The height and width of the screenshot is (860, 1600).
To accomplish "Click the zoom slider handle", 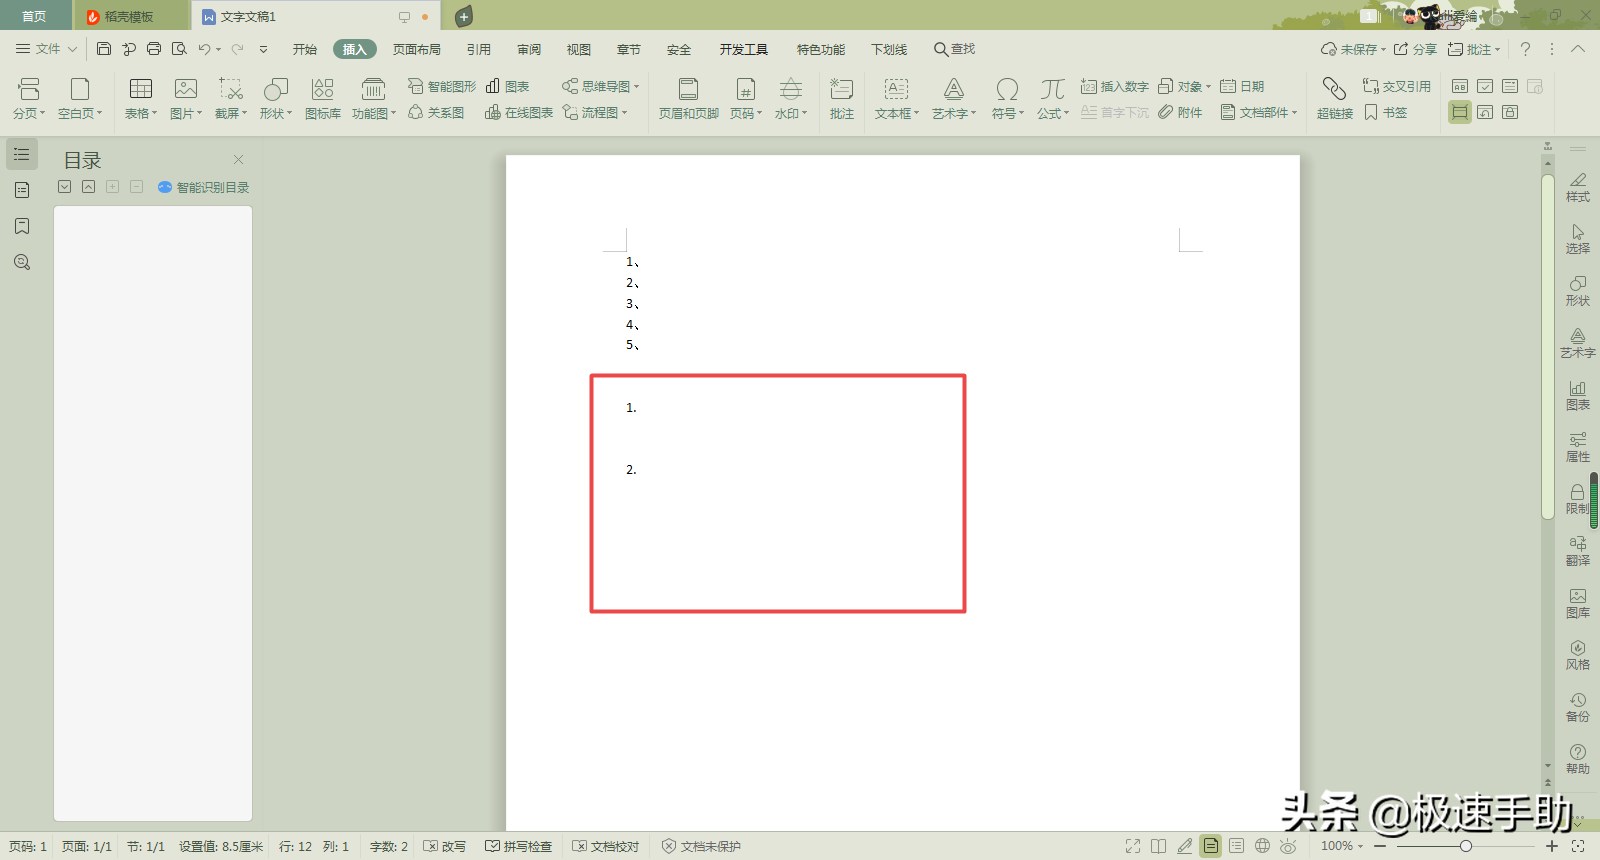I will click(x=1466, y=846).
